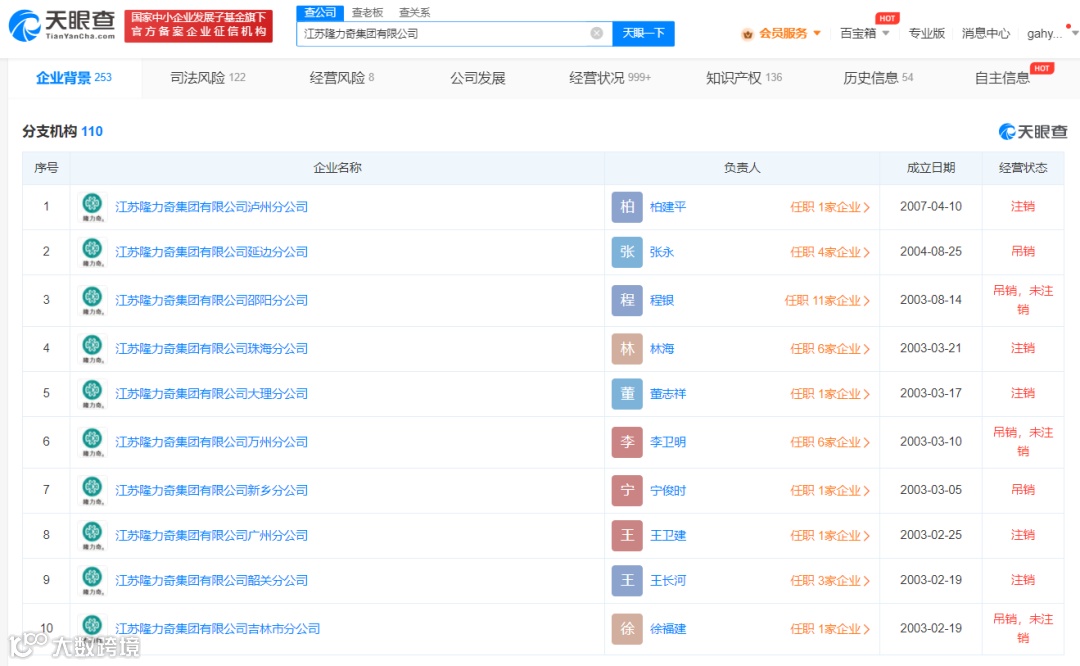The height and width of the screenshot is (666, 1080).
Task: Click the 宁 avatar for 宁俊时
Action: pyautogui.click(x=627, y=490)
